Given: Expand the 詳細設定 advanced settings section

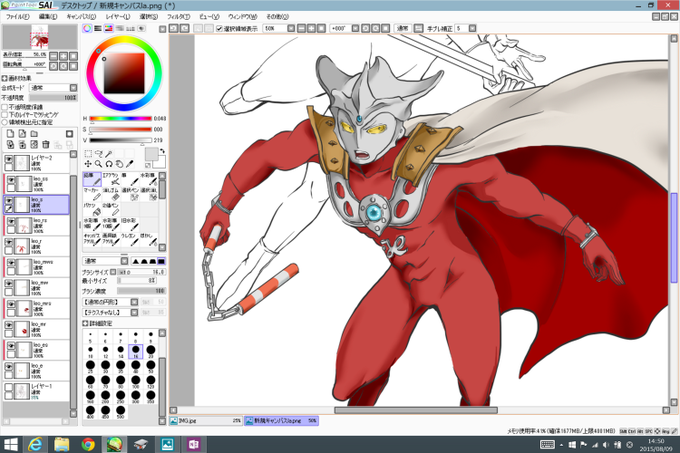Looking at the screenshot, I should click(85, 323).
